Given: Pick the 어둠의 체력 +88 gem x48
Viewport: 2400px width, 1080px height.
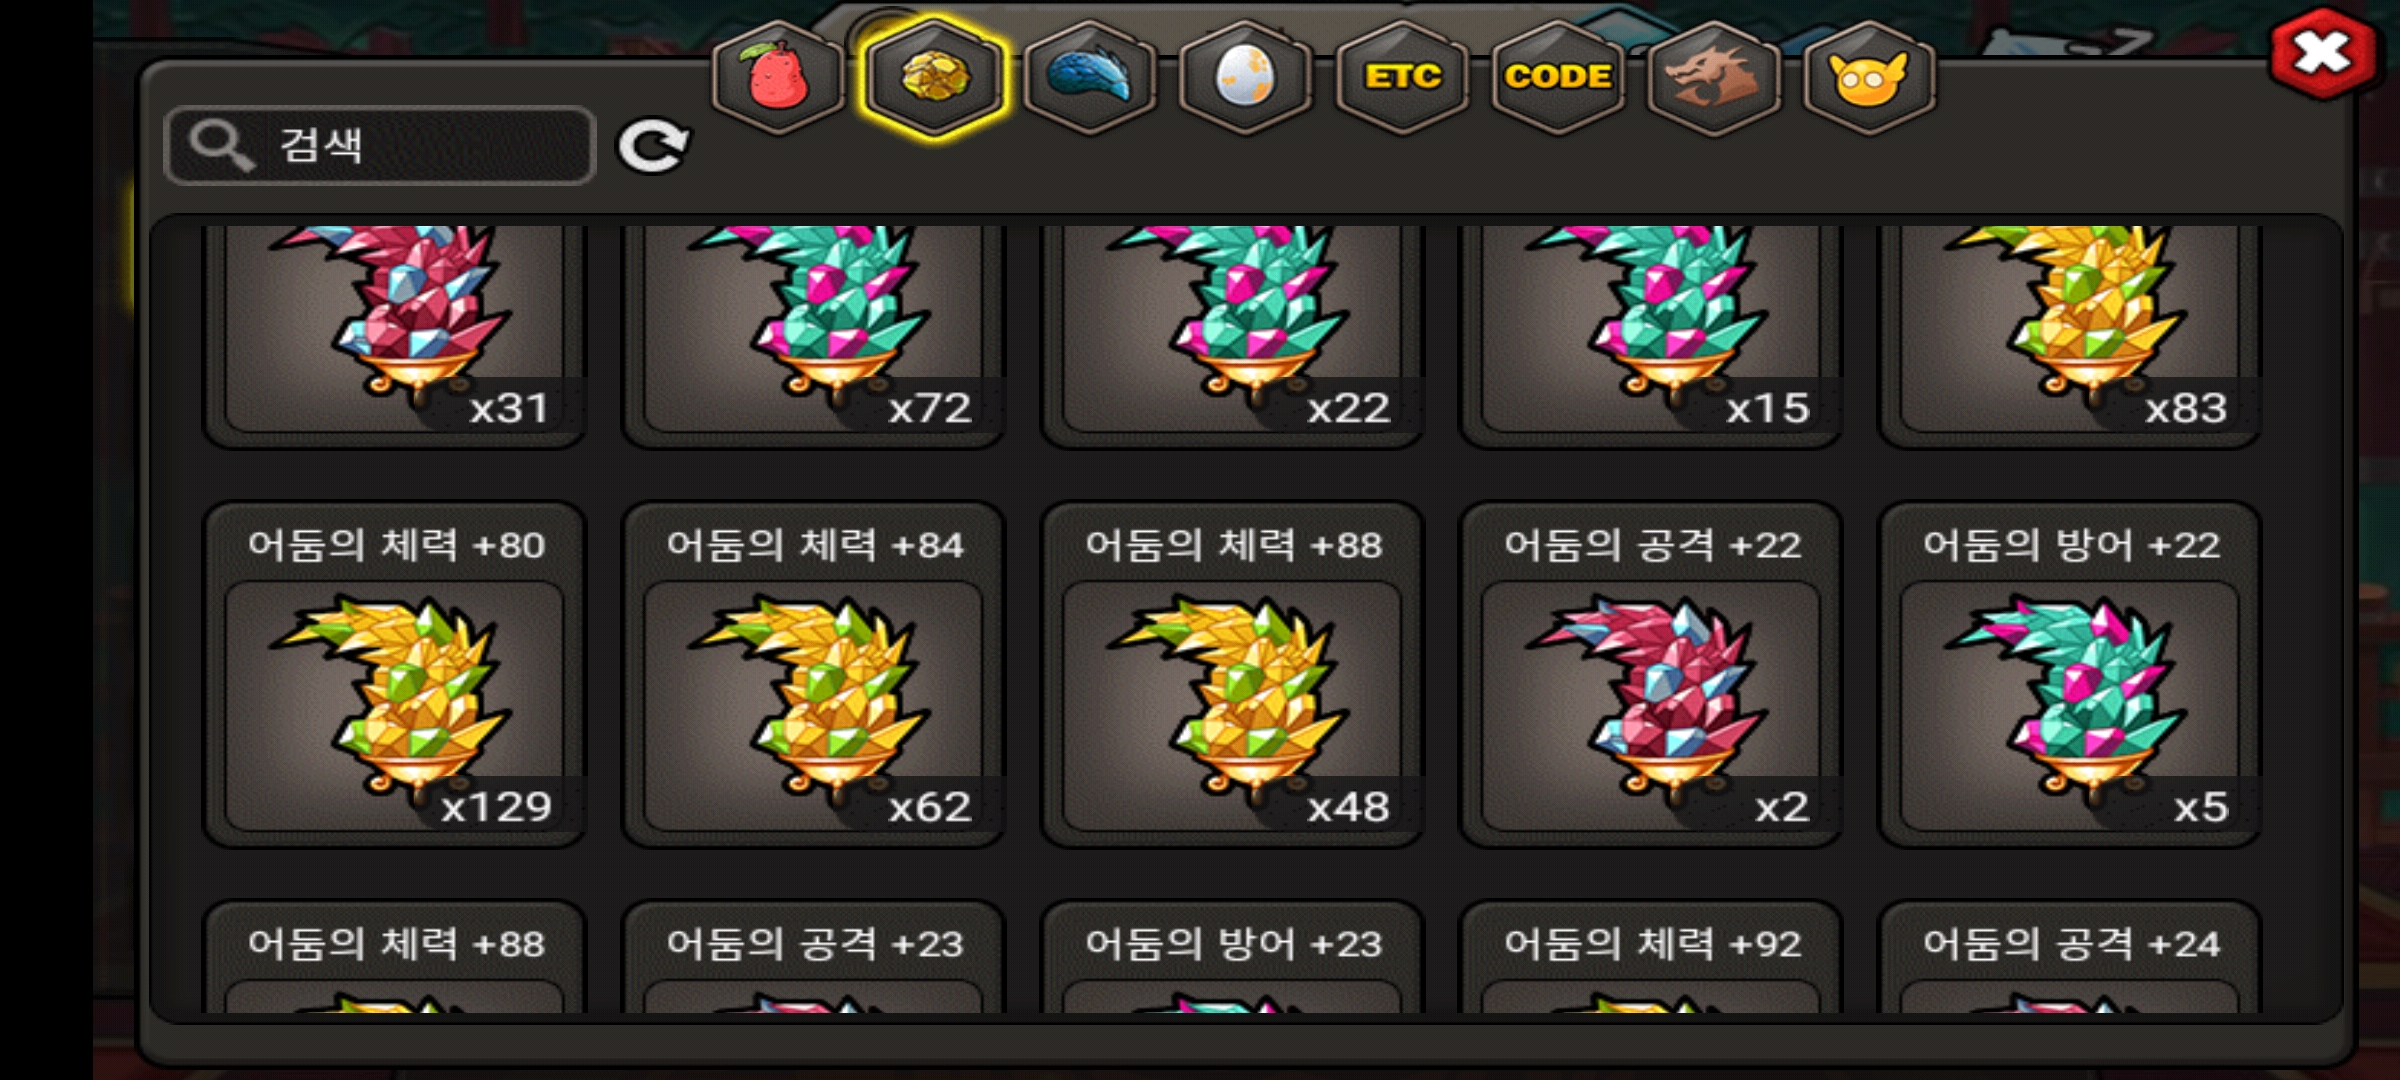Looking at the screenshot, I should (x=1232, y=675).
